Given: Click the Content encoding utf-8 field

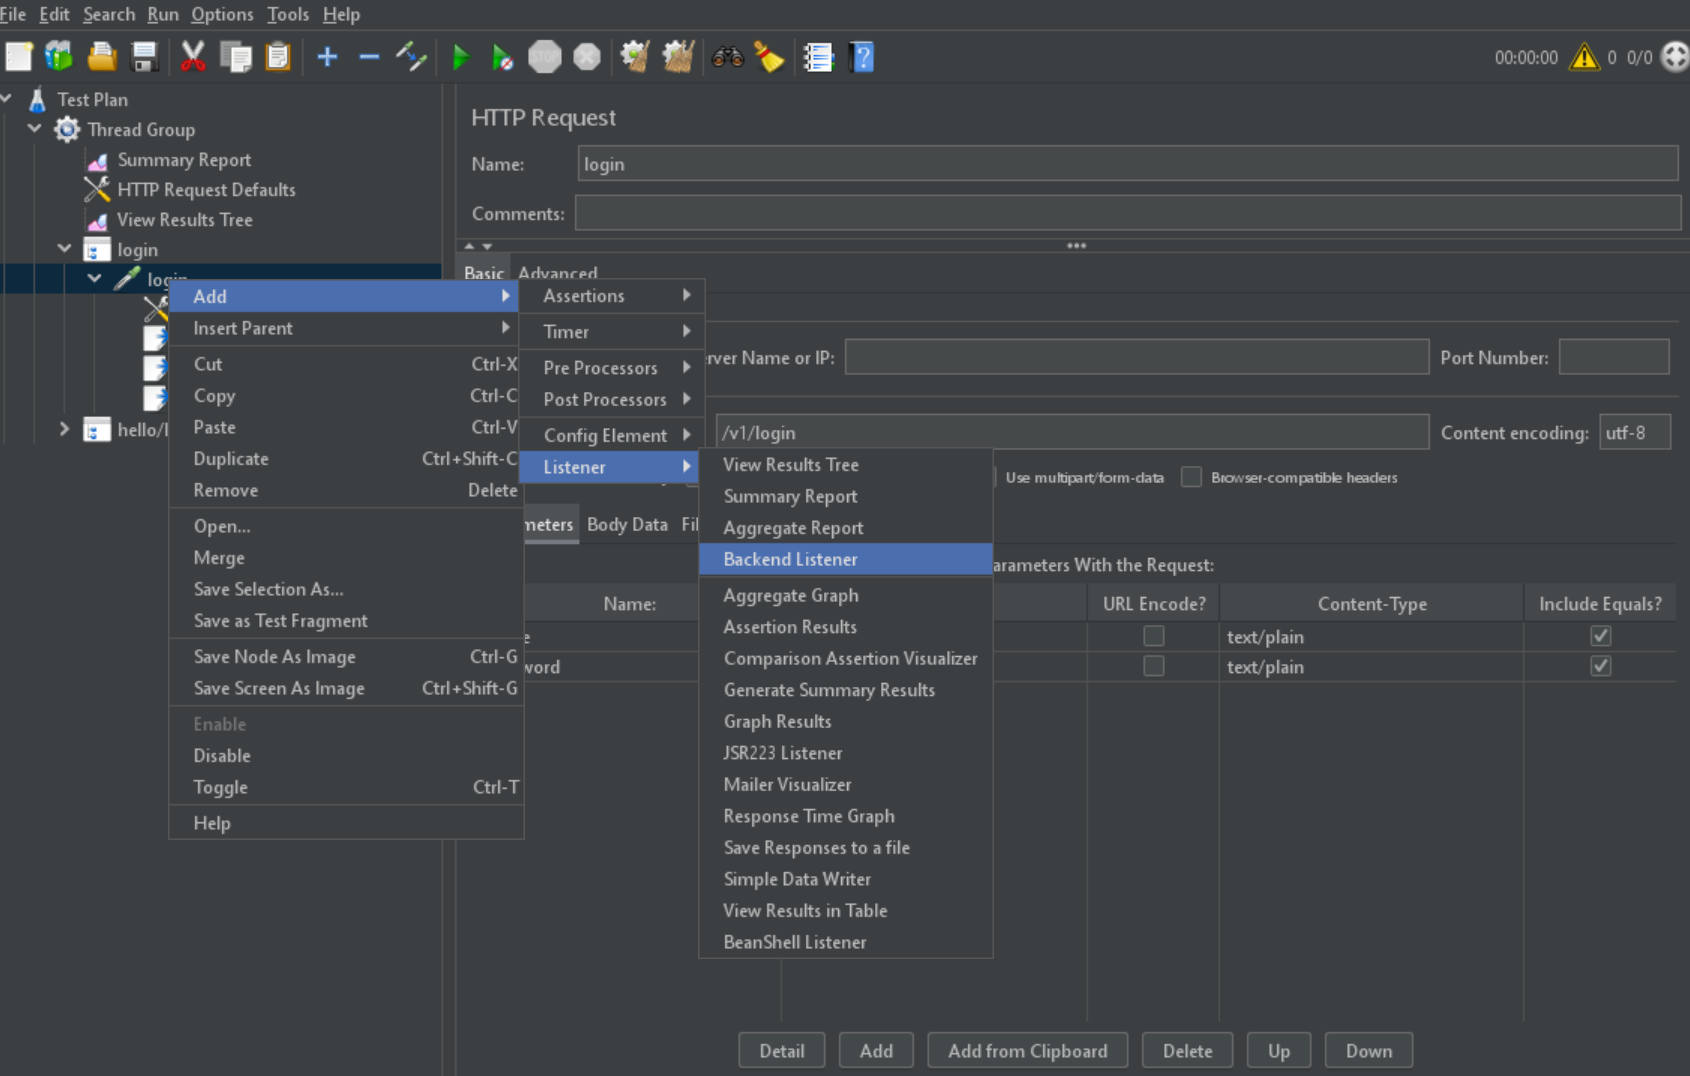Looking at the screenshot, I should [1634, 432].
